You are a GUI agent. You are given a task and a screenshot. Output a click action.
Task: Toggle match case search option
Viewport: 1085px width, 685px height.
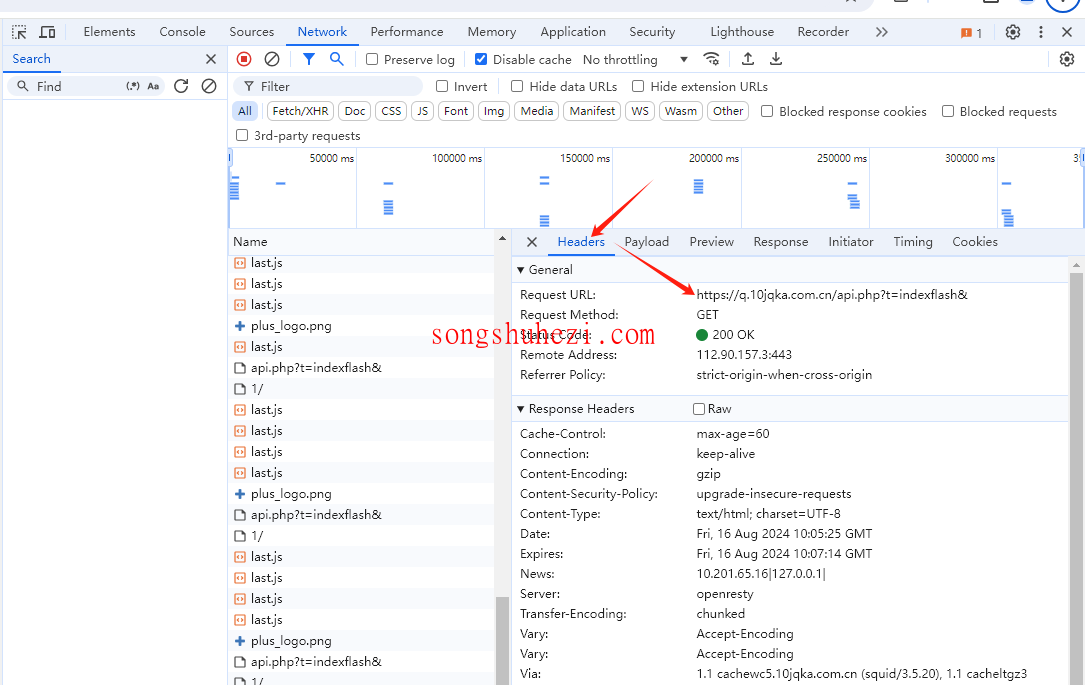point(153,86)
